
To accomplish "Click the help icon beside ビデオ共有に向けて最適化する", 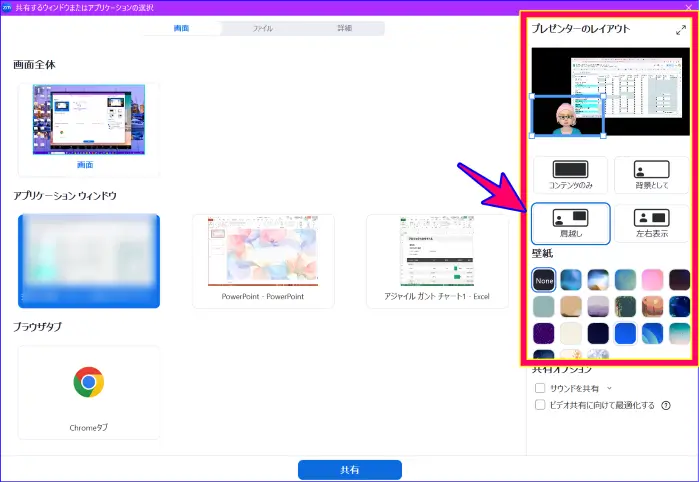I will (x=666, y=405).
